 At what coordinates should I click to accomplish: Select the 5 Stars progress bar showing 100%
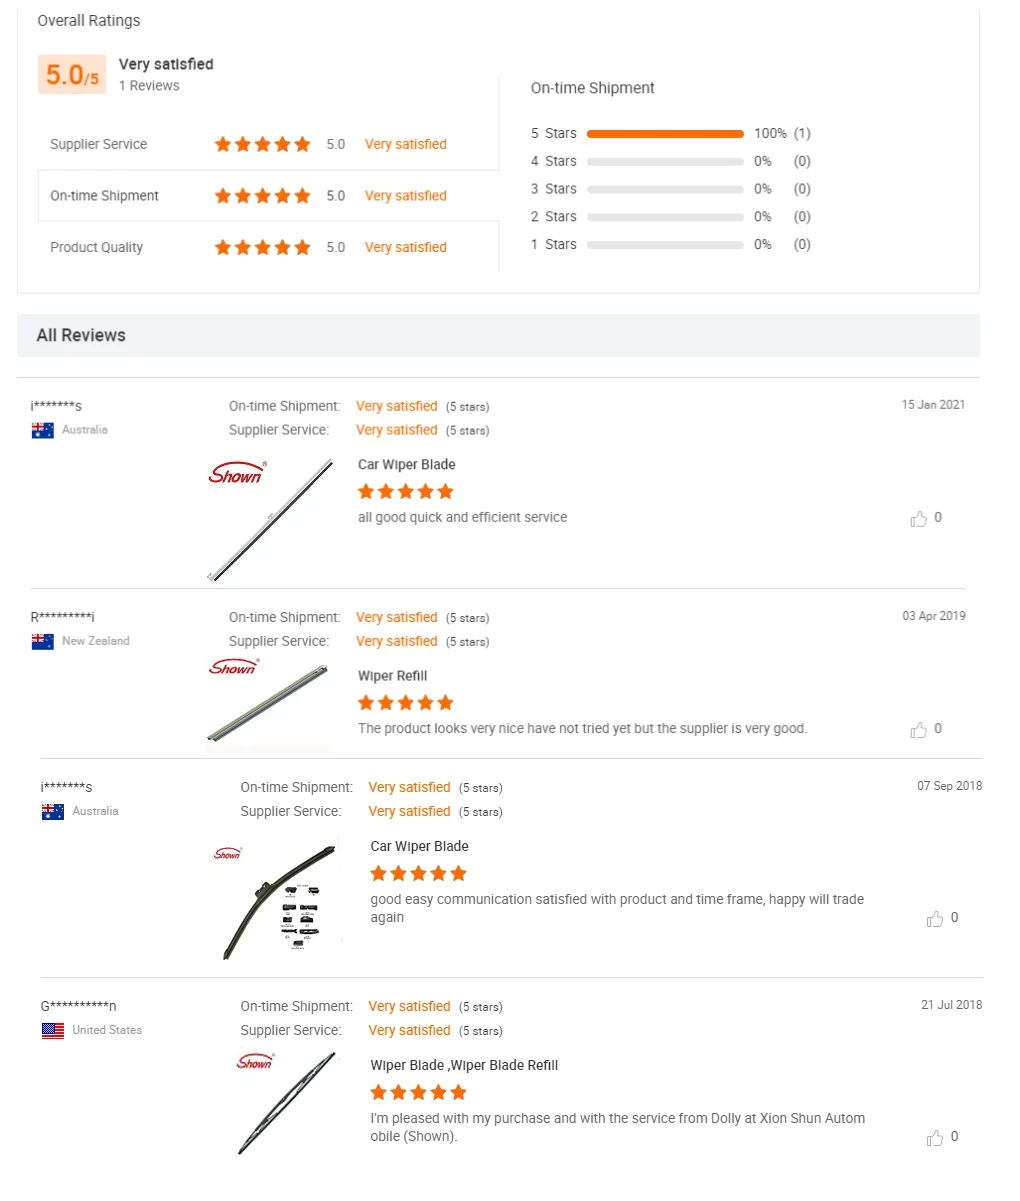[x=664, y=133]
